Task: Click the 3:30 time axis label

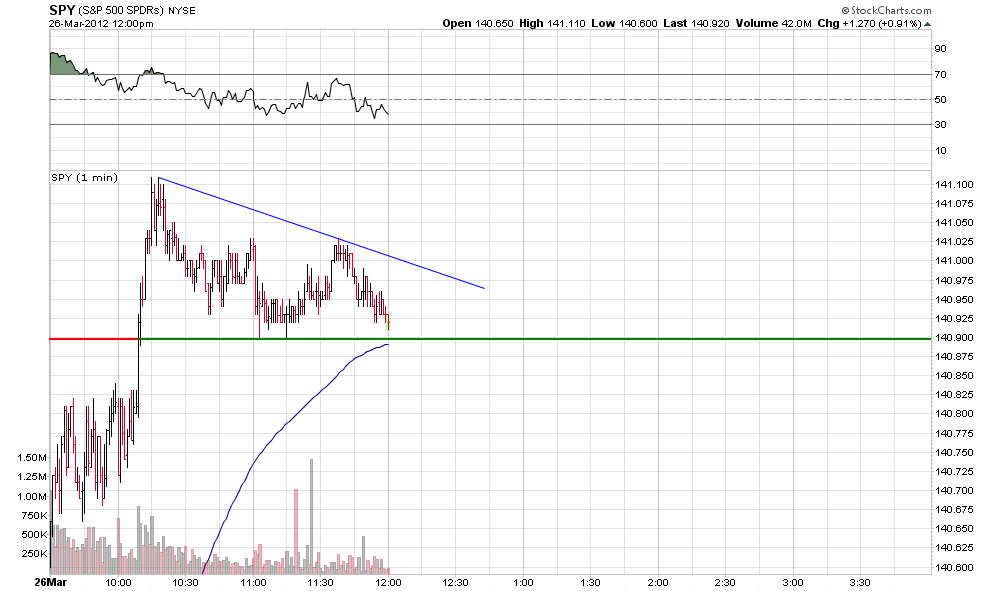Action: click(861, 582)
